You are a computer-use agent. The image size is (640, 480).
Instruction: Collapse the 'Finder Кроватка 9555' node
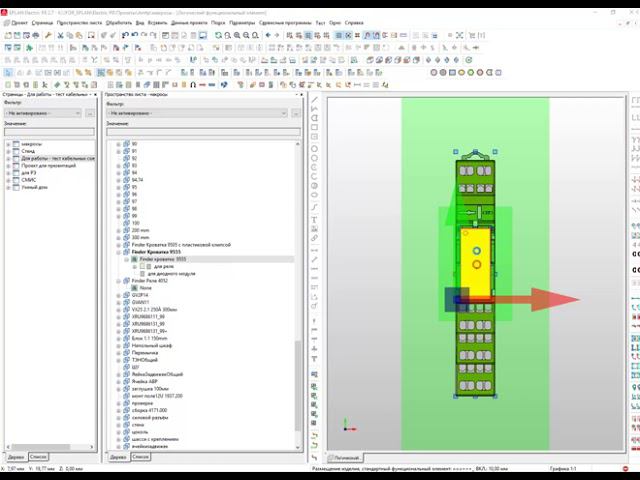point(118,252)
